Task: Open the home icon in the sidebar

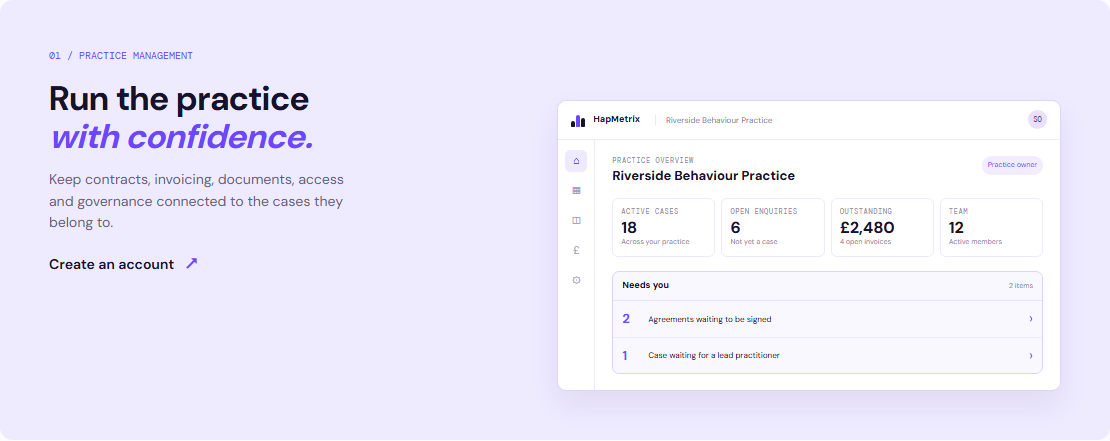Action: tap(576, 161)
